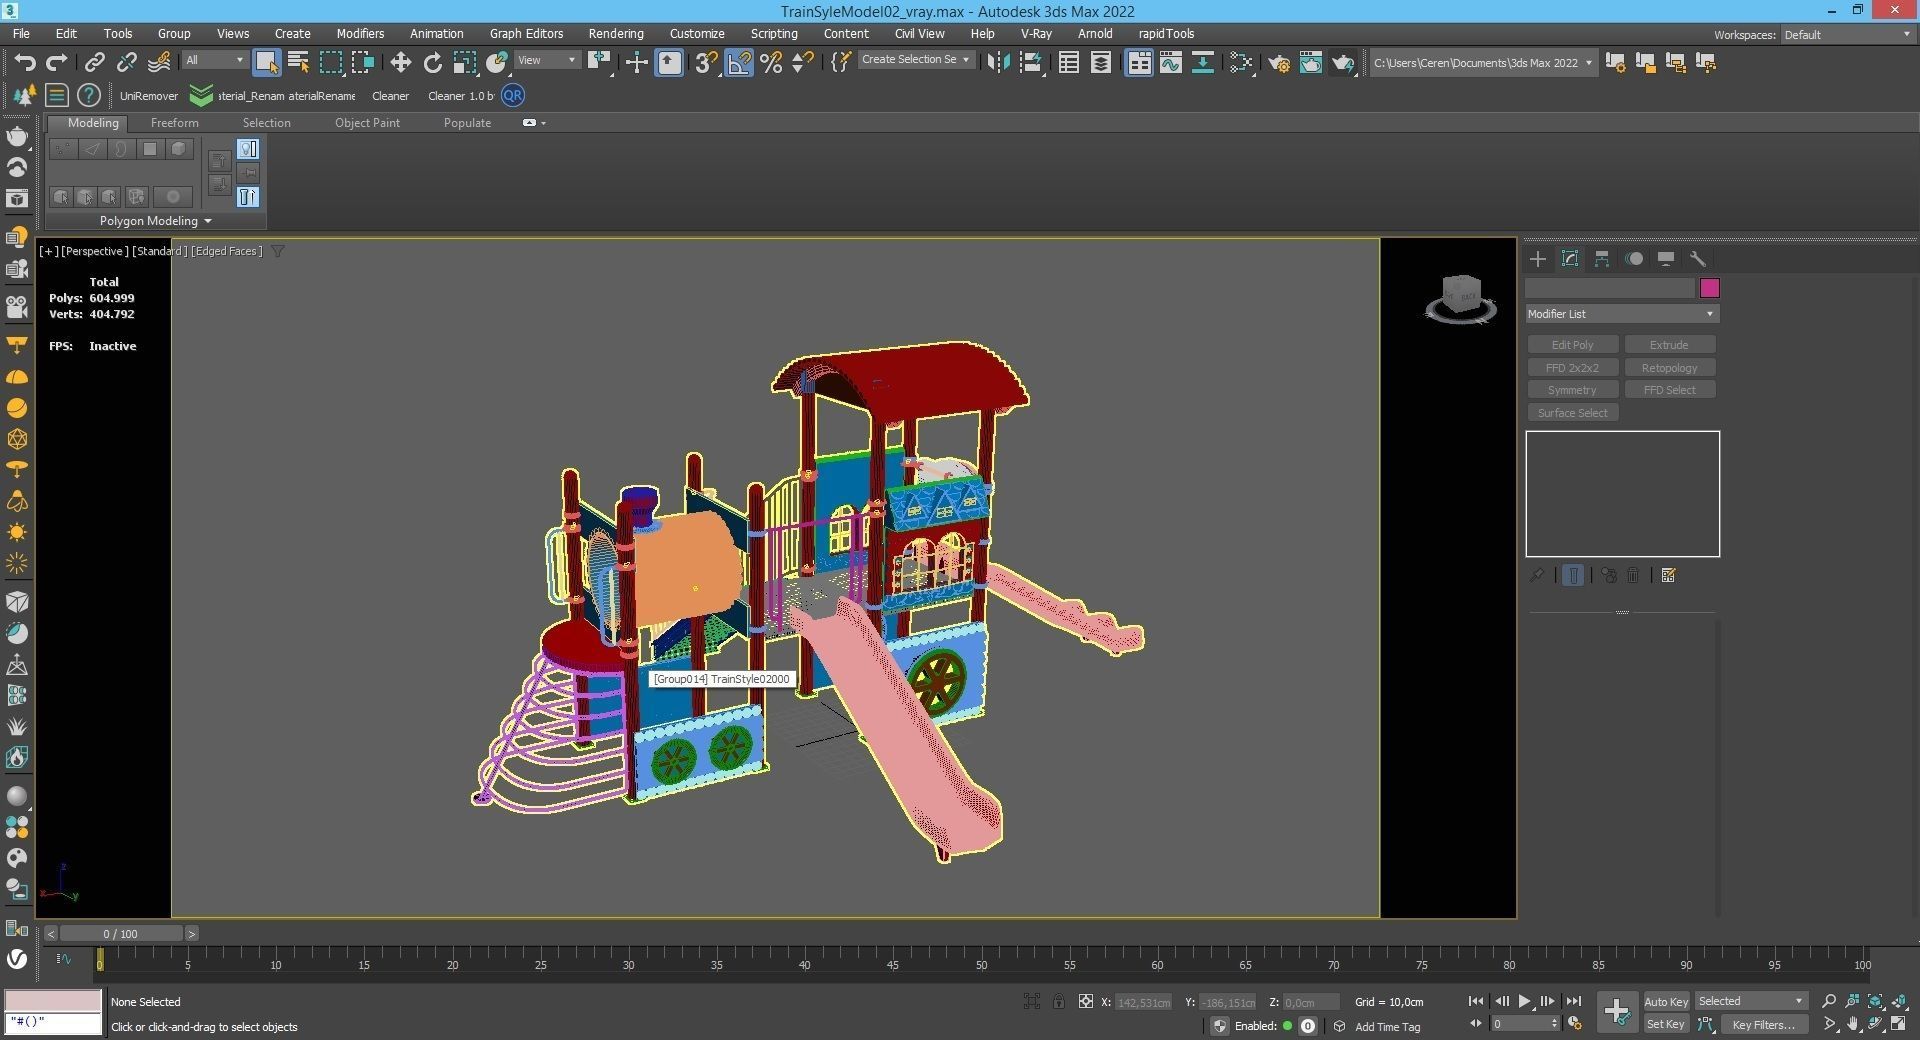The height and width of the screenshot is (1040, 1920).
Task: Open the Utilities command panel tab
Action: tap(1698, 259)
